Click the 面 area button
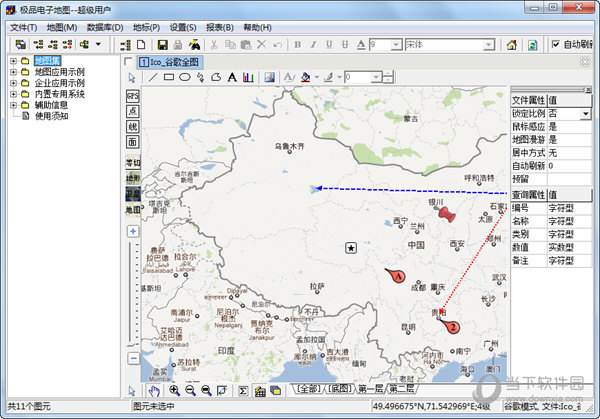This screenshot has width=600, height=419. coord(132,142)
